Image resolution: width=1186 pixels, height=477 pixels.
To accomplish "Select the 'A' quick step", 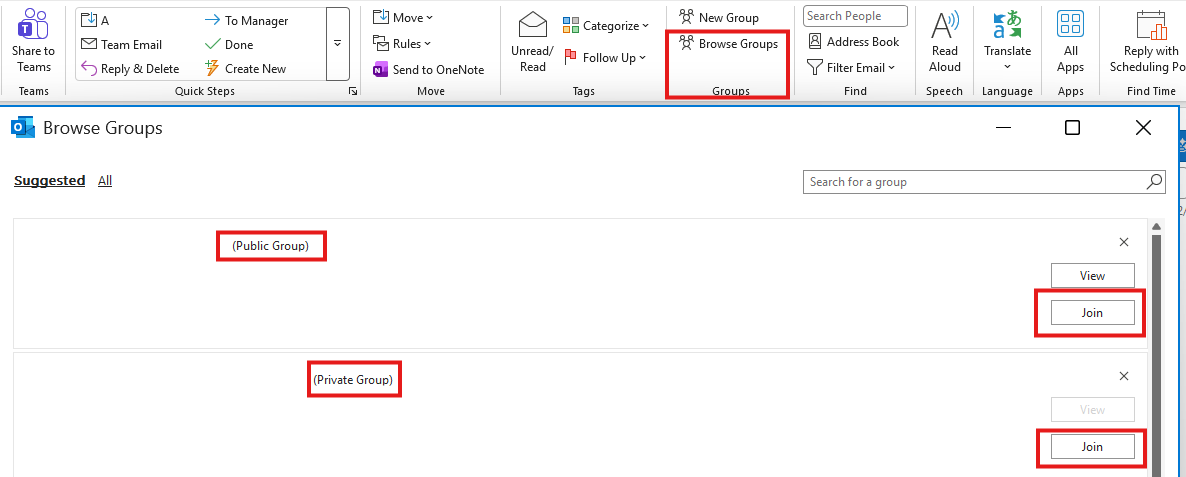I will tap(95, 20).
